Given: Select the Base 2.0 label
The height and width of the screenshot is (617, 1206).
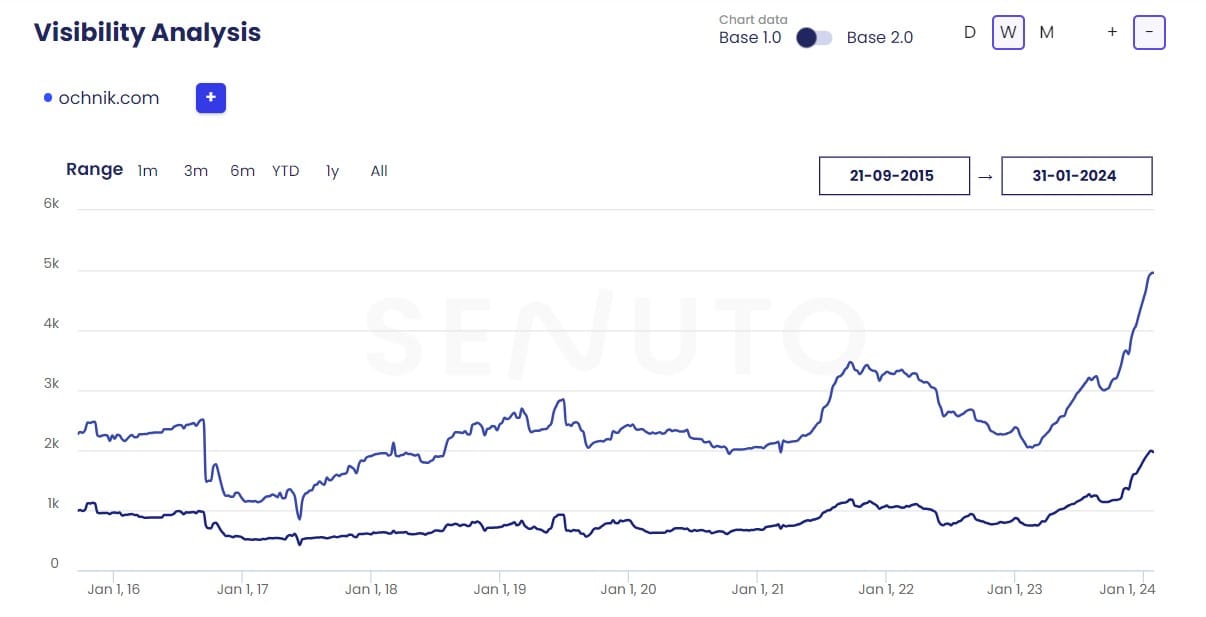Looking at the screenshot, I should 879,38.
